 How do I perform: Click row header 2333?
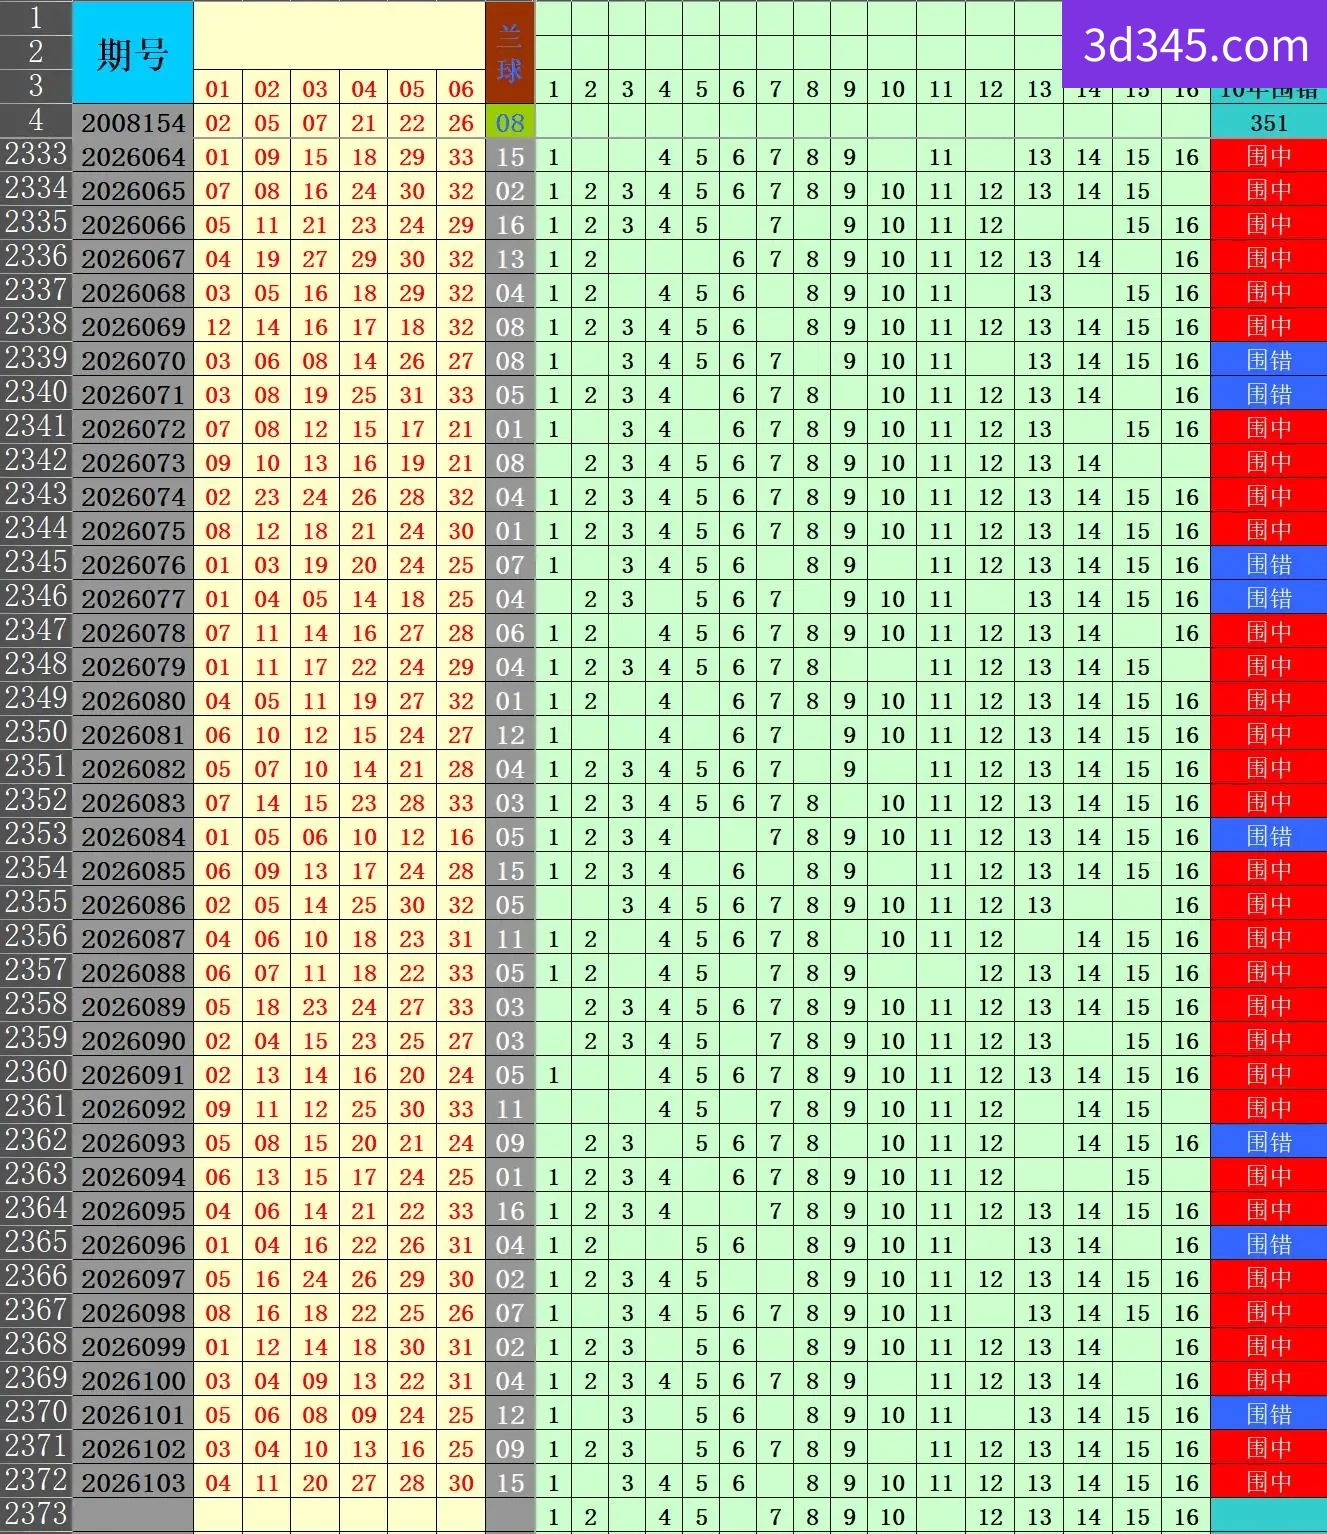(x=36, y=155)
